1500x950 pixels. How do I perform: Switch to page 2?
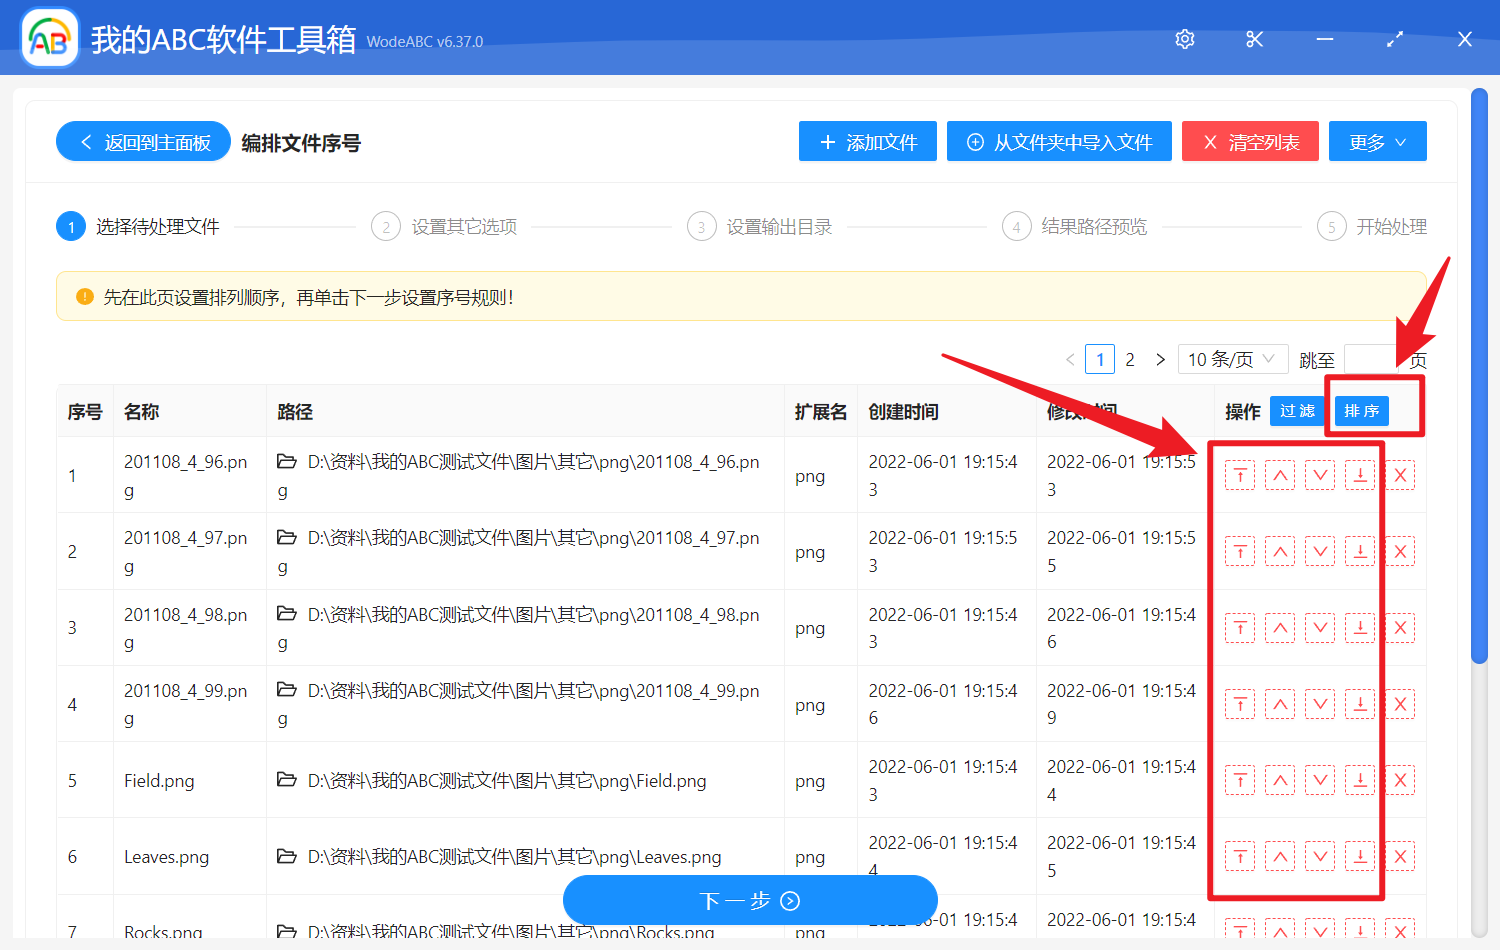tap(1130, 359)
